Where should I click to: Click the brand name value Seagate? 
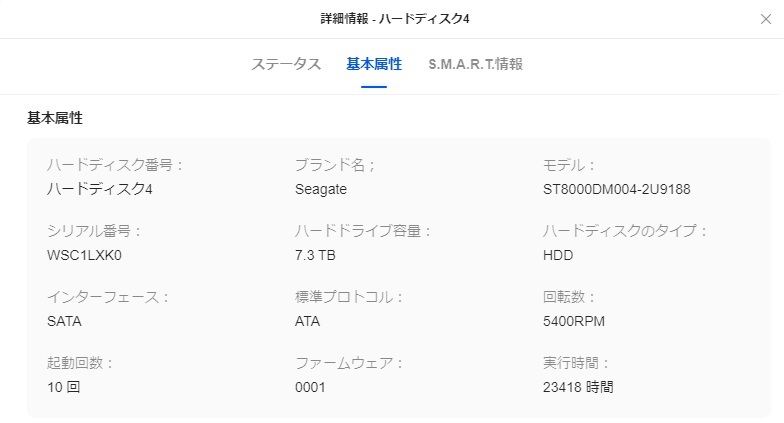pyautogui.click(x=321, y=189)
